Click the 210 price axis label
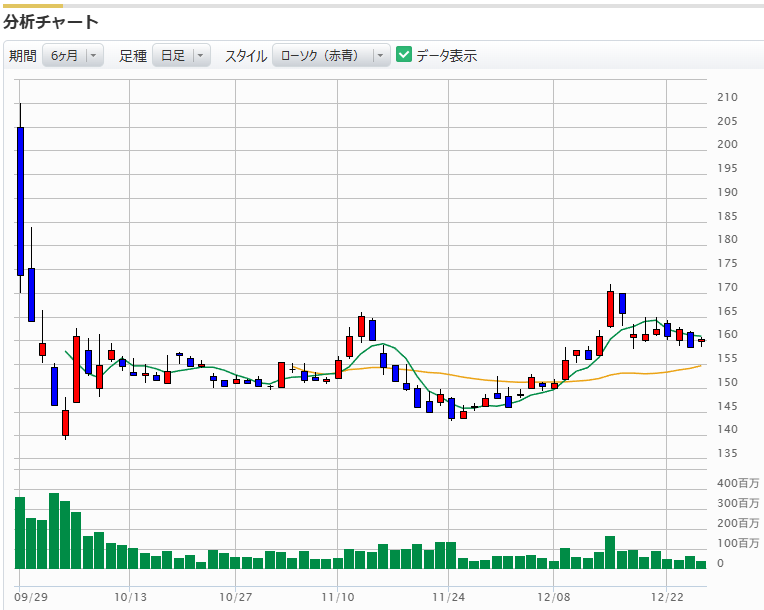The height and width of the screenshot is (610, 764). point(728,97)
